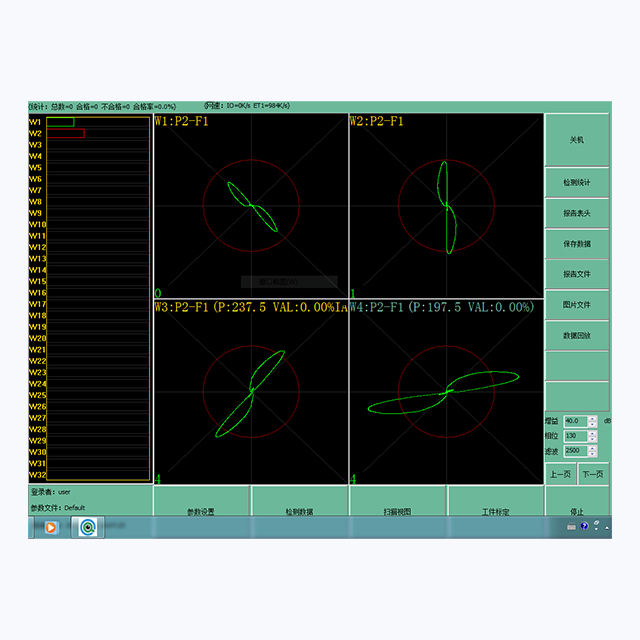
Task: Select channel label W5 in list
Action: click(x=36, y=168)
